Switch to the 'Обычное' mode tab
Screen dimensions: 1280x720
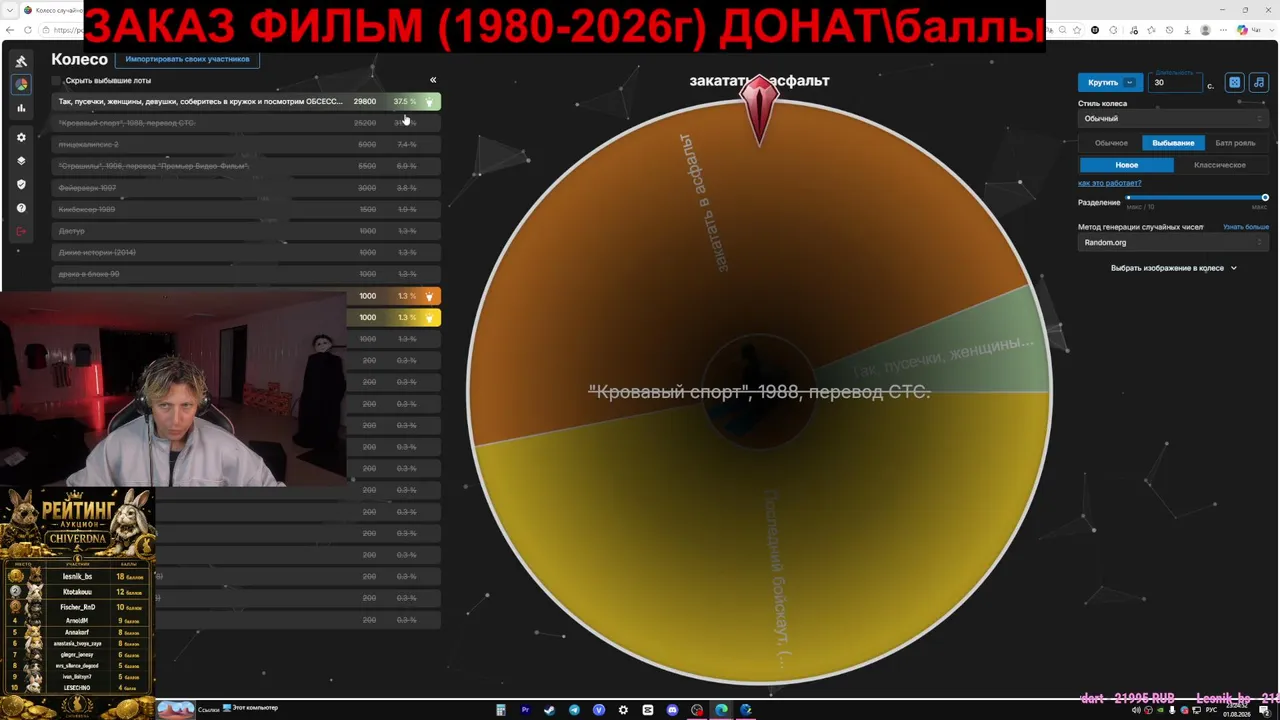pyautogui.click(x=1111, y=143)
